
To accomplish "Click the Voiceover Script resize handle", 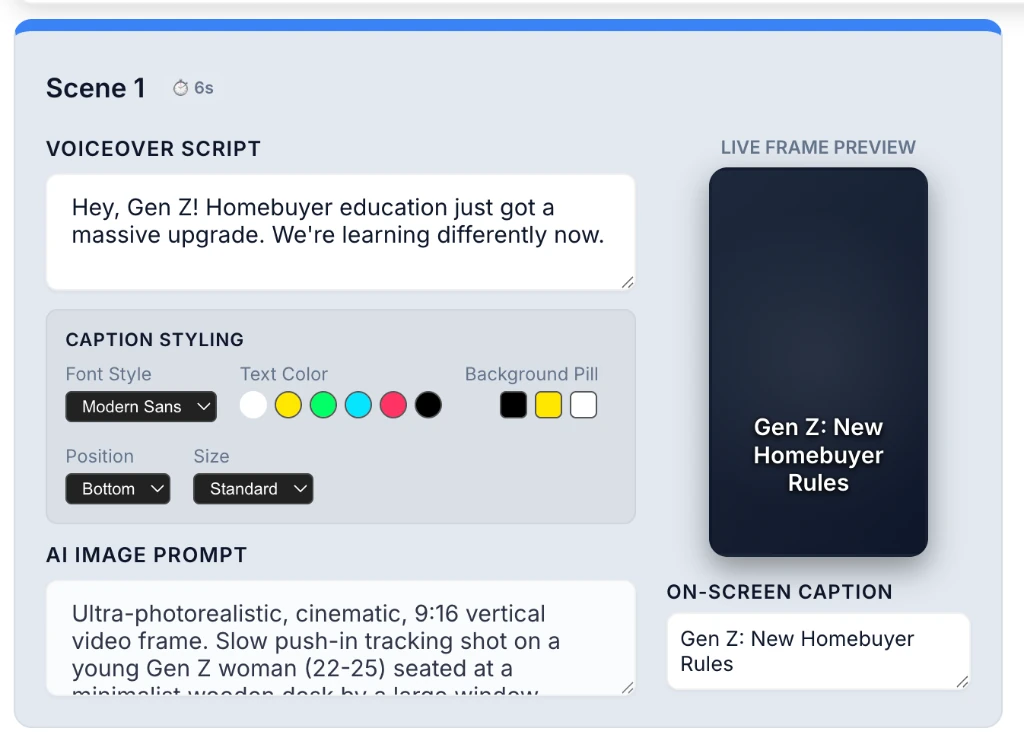I will pyautogui.click(x=628, y=282).
